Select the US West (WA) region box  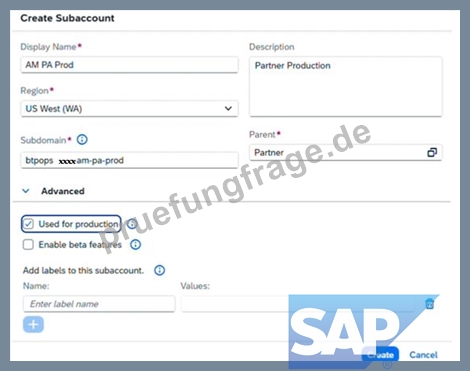129,109
